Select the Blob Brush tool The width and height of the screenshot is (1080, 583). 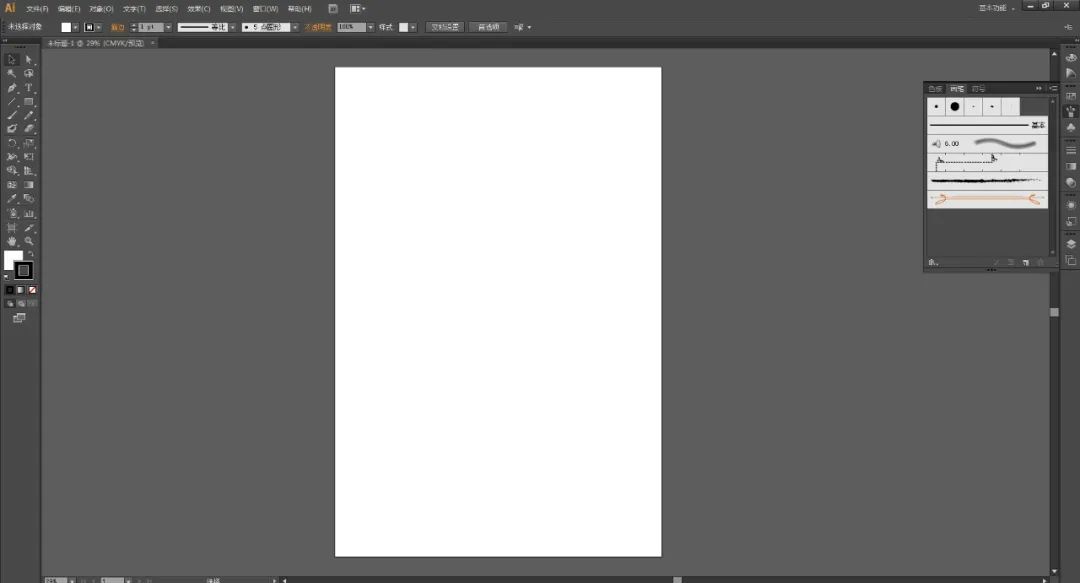(x=12, y=128)
